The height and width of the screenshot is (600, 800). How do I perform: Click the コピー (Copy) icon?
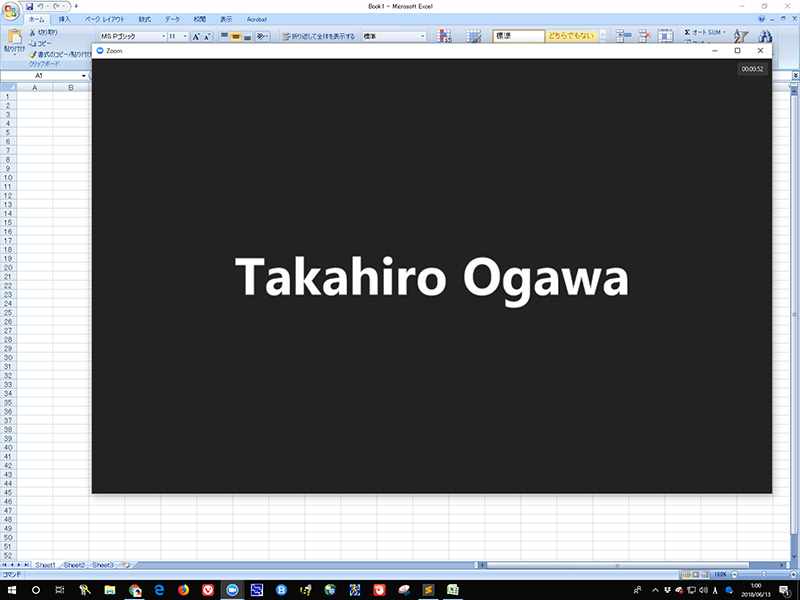coord(33,43)
